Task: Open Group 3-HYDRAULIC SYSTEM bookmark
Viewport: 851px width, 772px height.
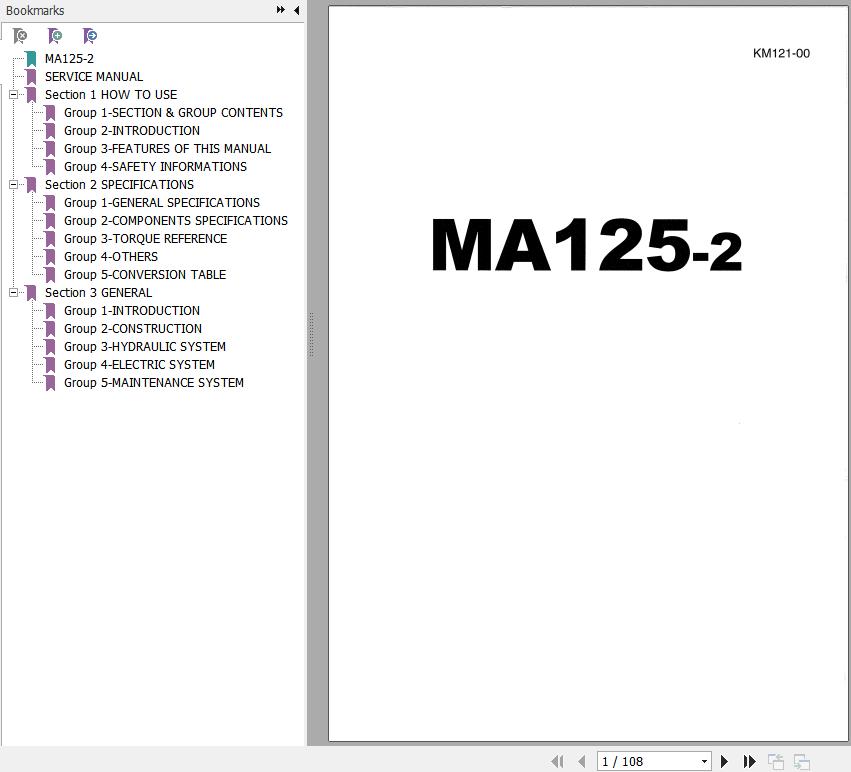Action: (145, 346)
